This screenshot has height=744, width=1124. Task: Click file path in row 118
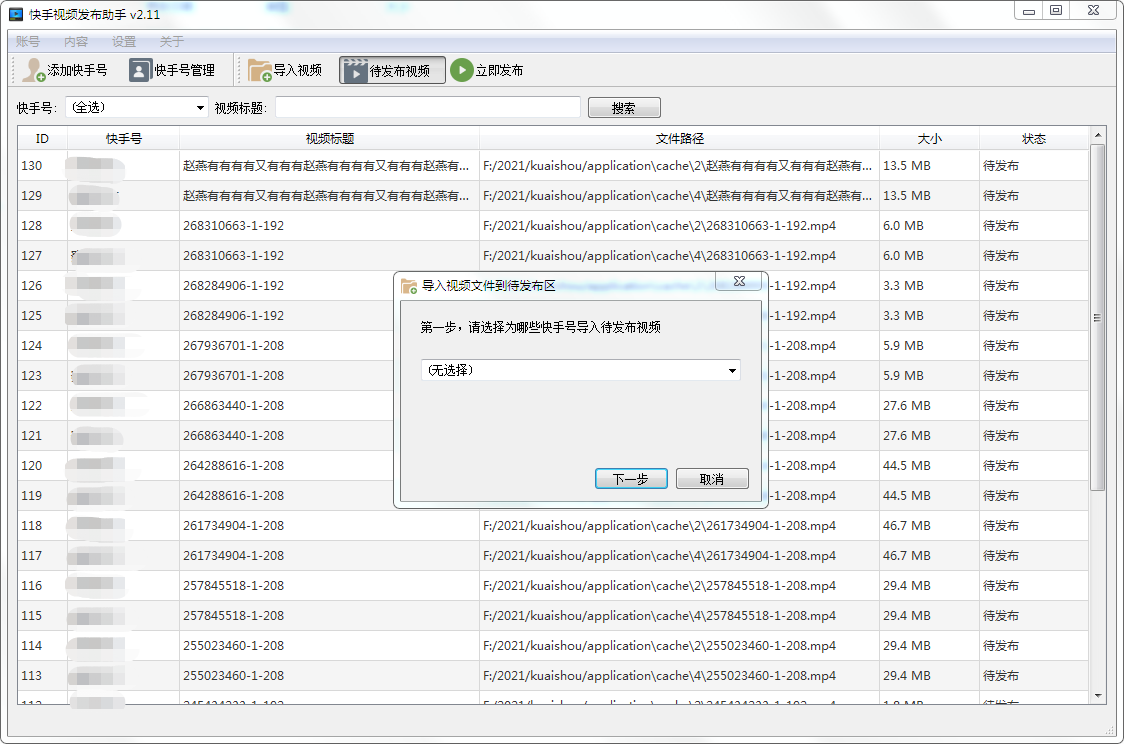click(x=659, y=525)
